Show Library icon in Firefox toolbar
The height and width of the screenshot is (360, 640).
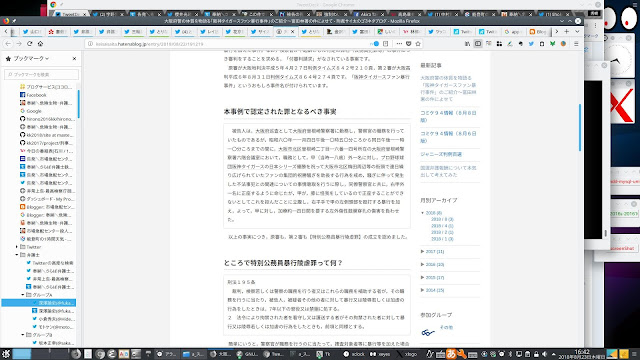(467, 44)
